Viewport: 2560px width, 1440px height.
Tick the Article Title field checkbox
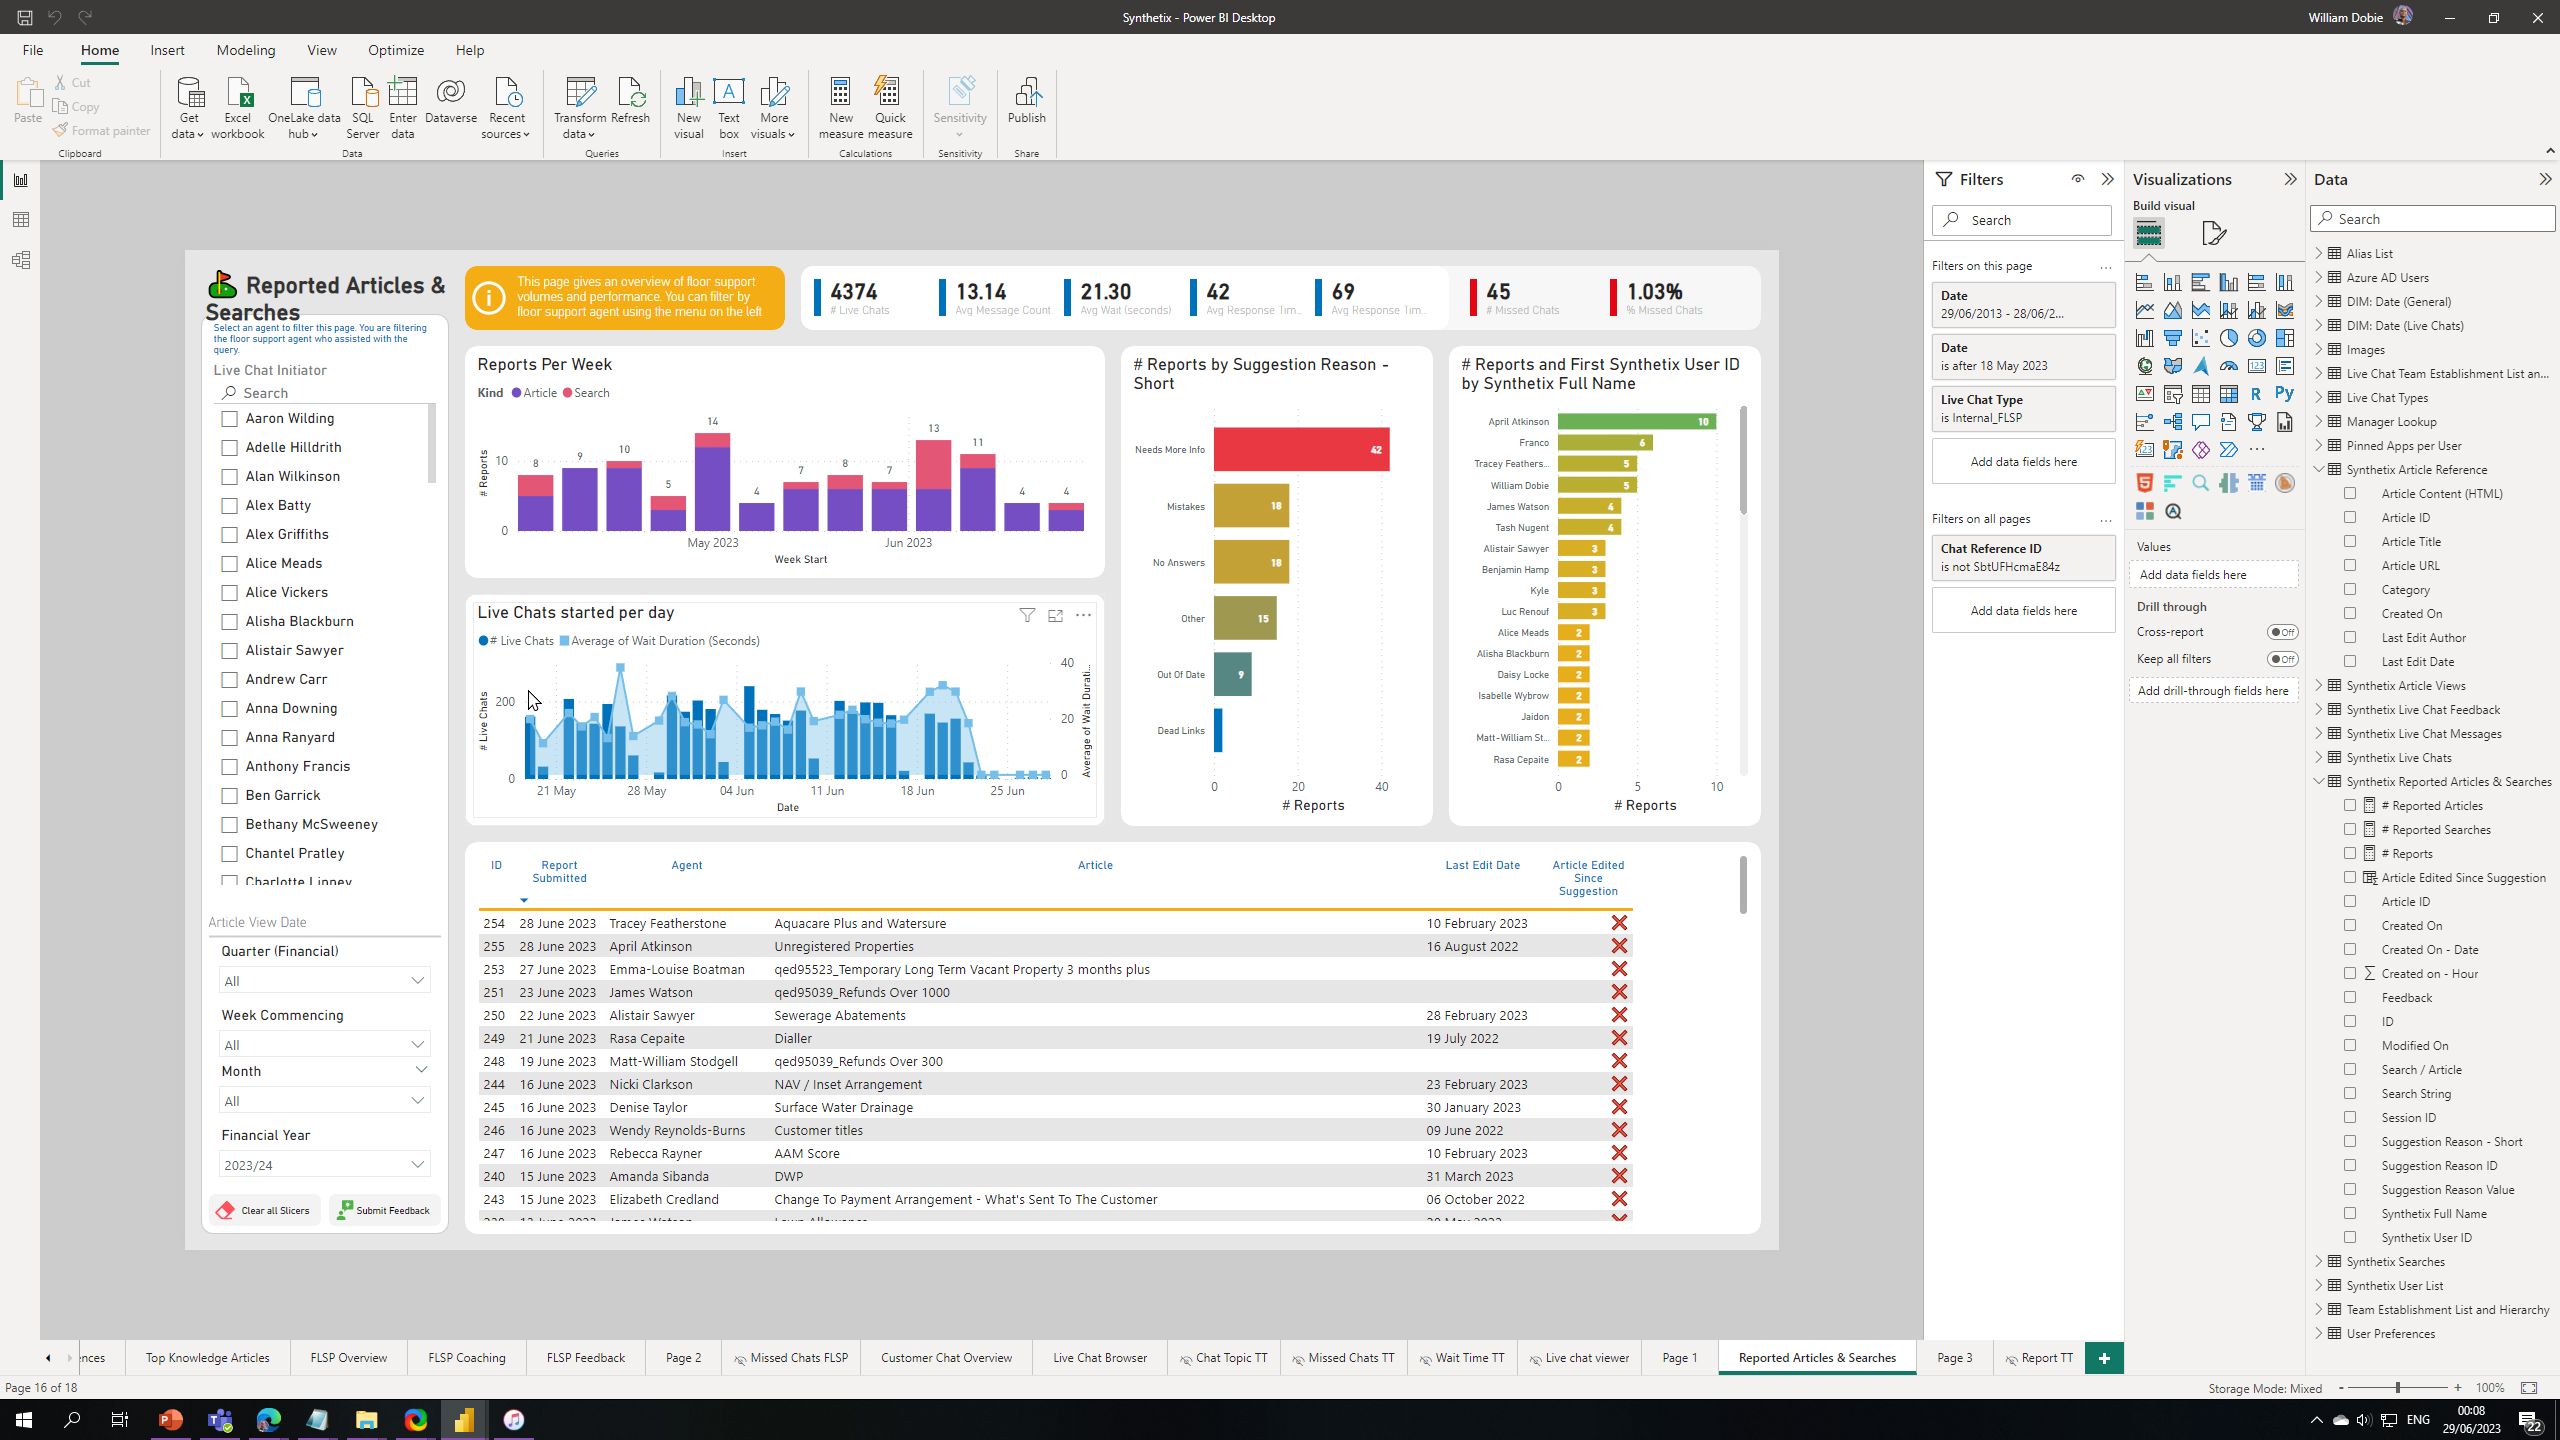point(2350,541)
